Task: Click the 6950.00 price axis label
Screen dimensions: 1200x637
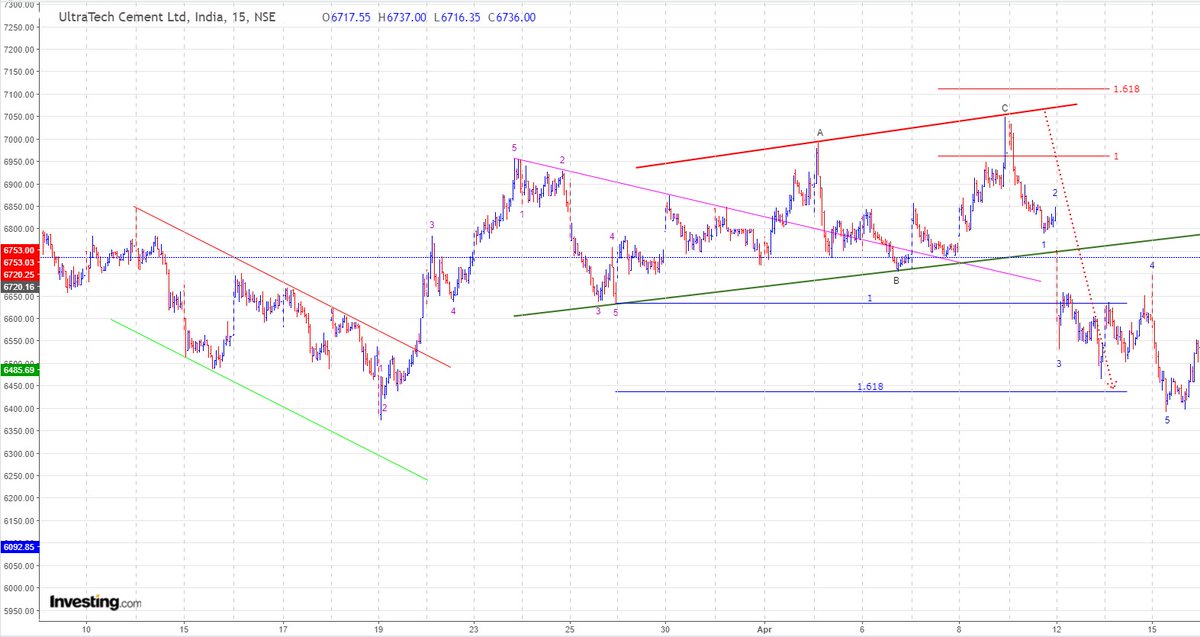Action: pyautogui.click(x=19, y=162)
